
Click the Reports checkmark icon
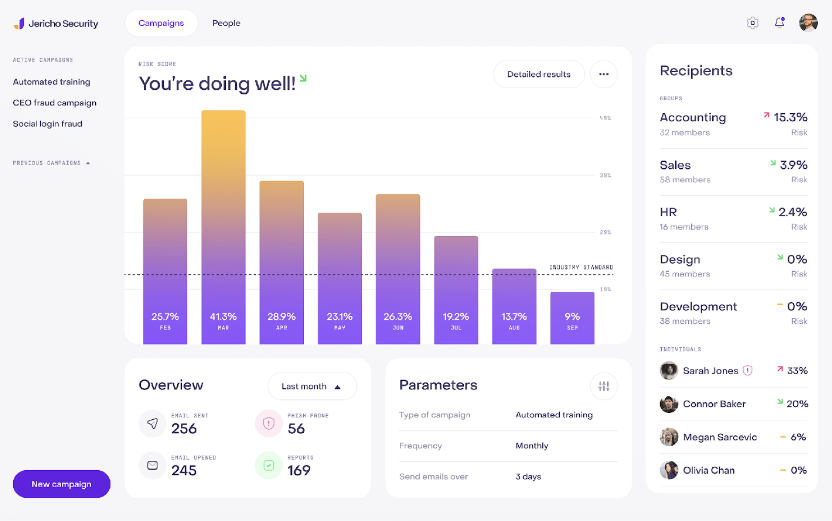[268, 465]
